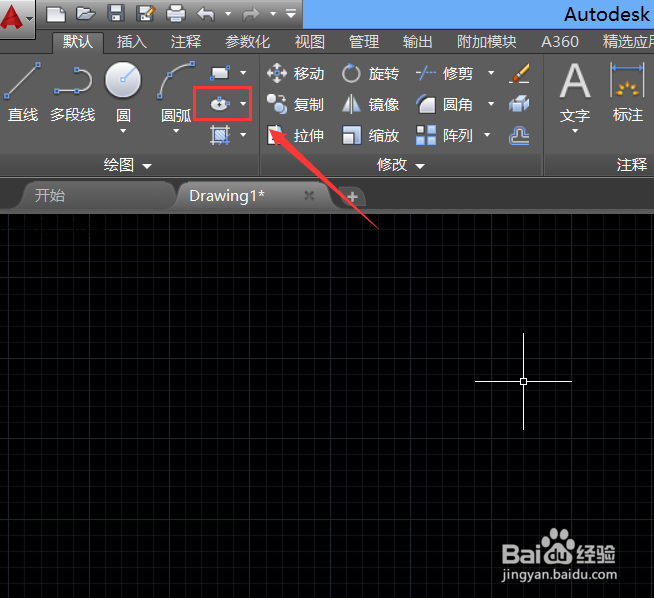This screenshot has width=654, height=598.
Task: Click the 圆角 fillet tool
Action: click(445, 104)
